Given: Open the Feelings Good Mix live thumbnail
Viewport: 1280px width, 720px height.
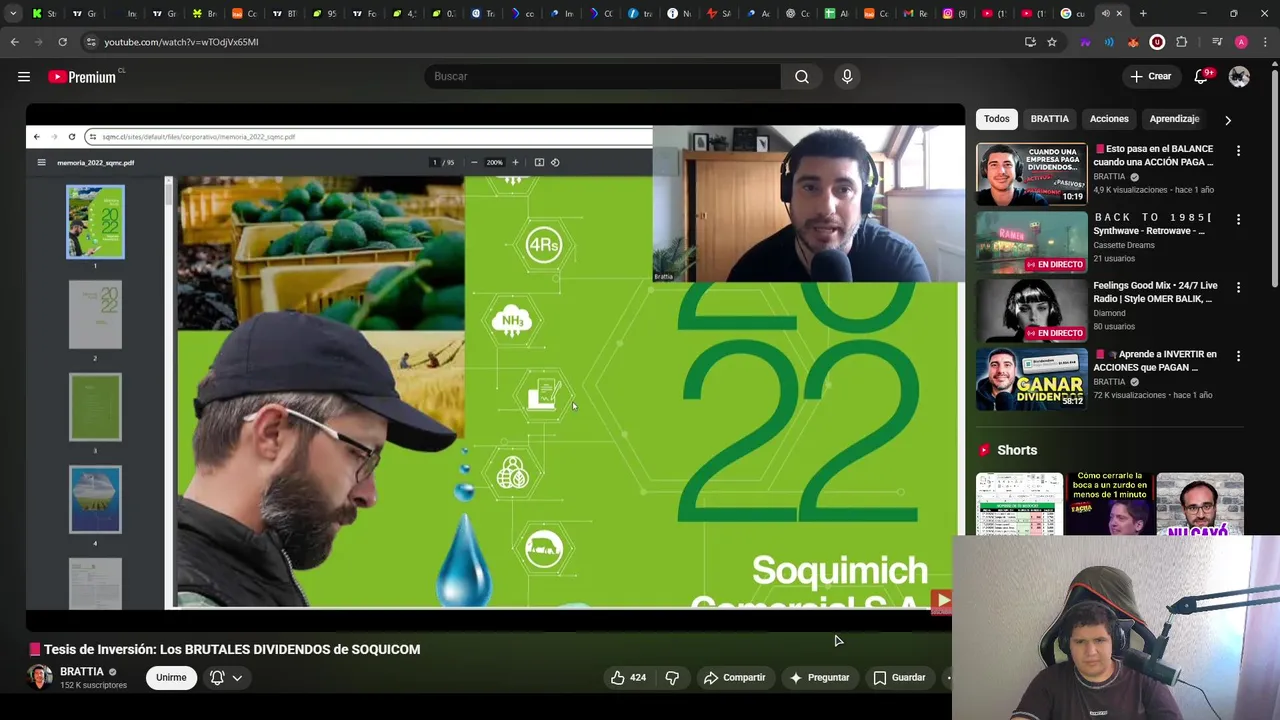Looking at the screenshot, I should [x=1031, y=310].
